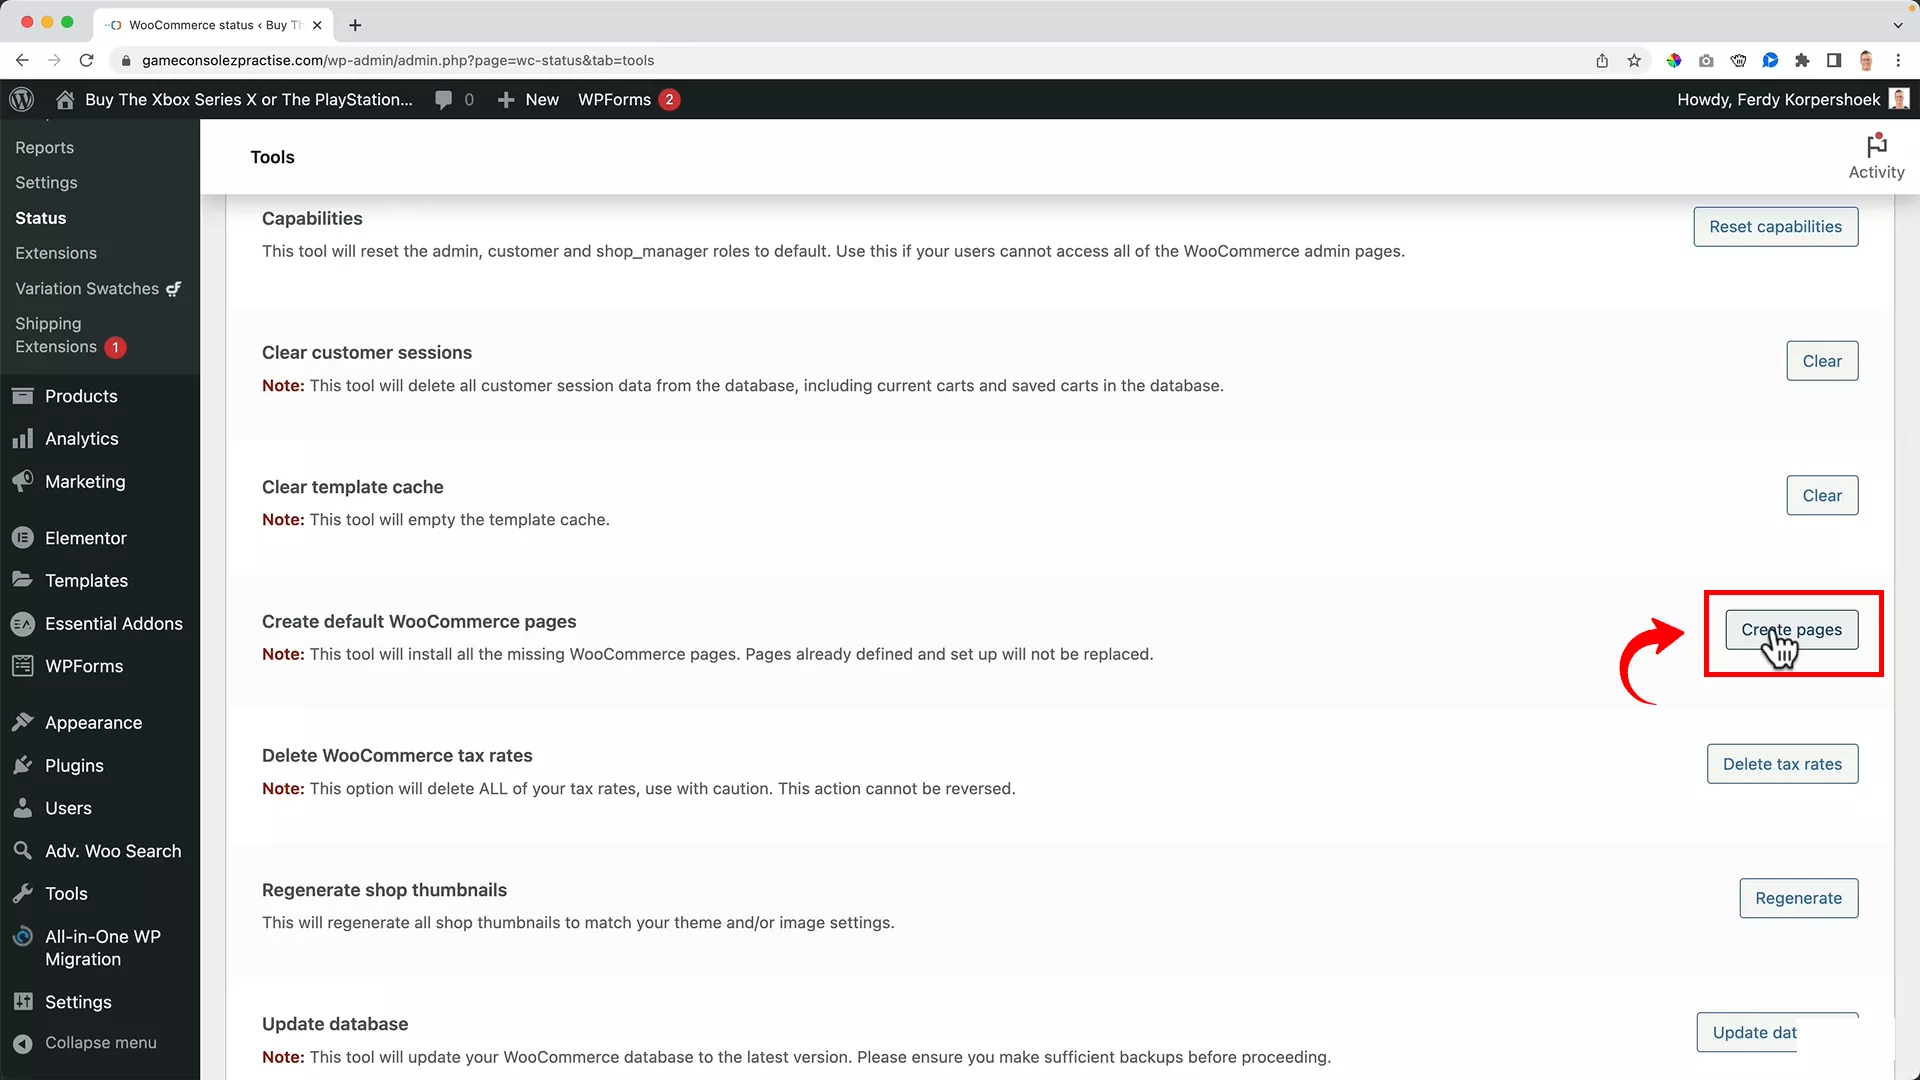Open the WordPress logo menu

[22, 99]
